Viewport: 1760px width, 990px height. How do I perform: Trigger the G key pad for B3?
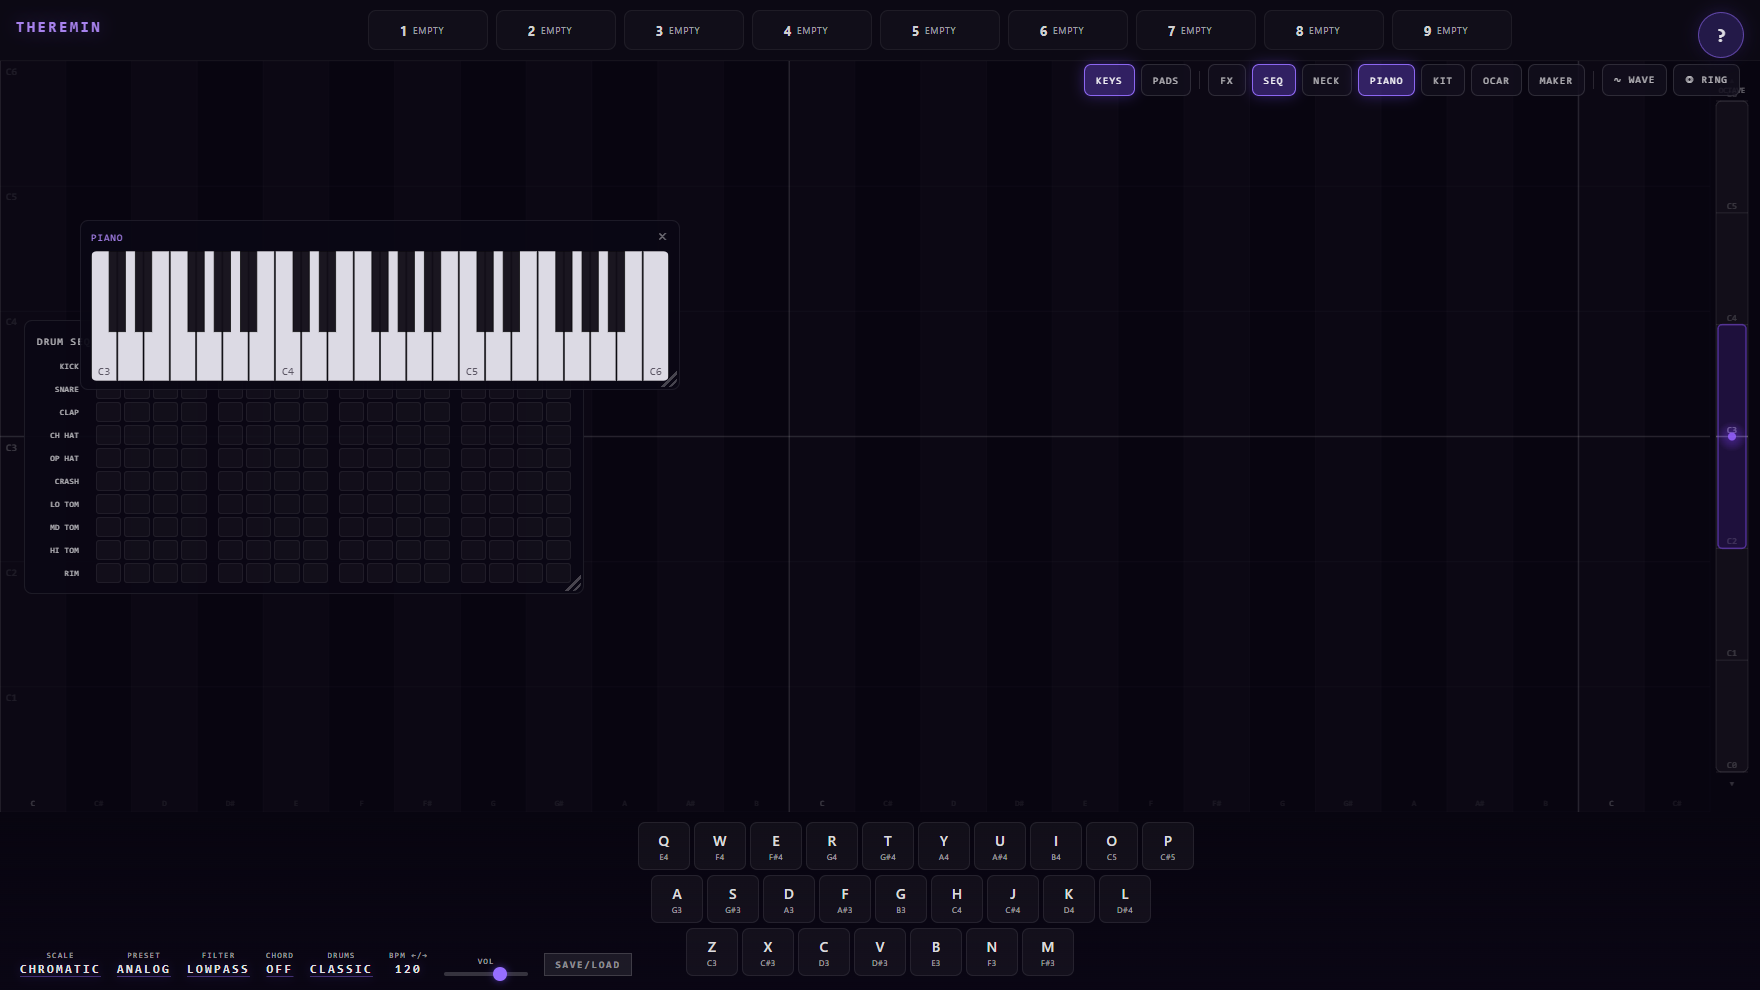pos(901,899)
